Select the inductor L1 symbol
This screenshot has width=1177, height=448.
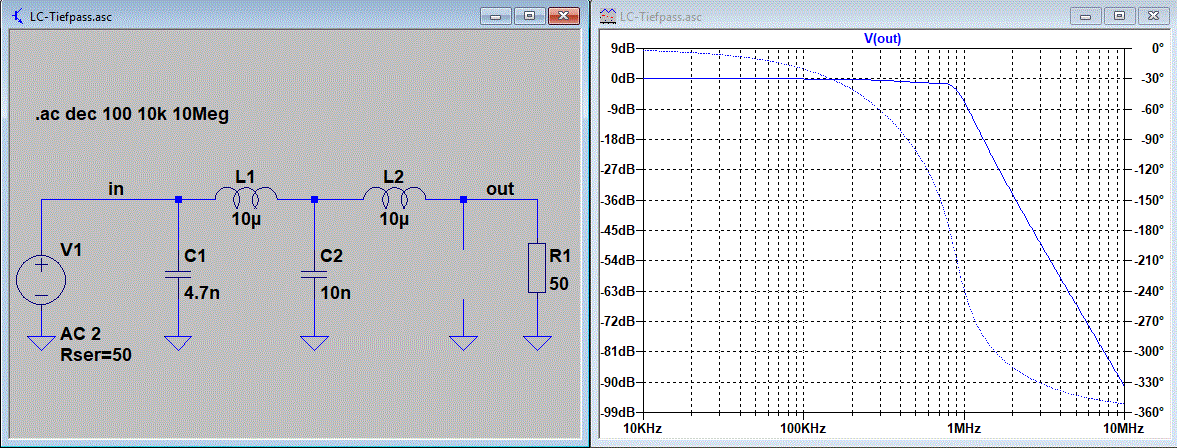[246, 198]
